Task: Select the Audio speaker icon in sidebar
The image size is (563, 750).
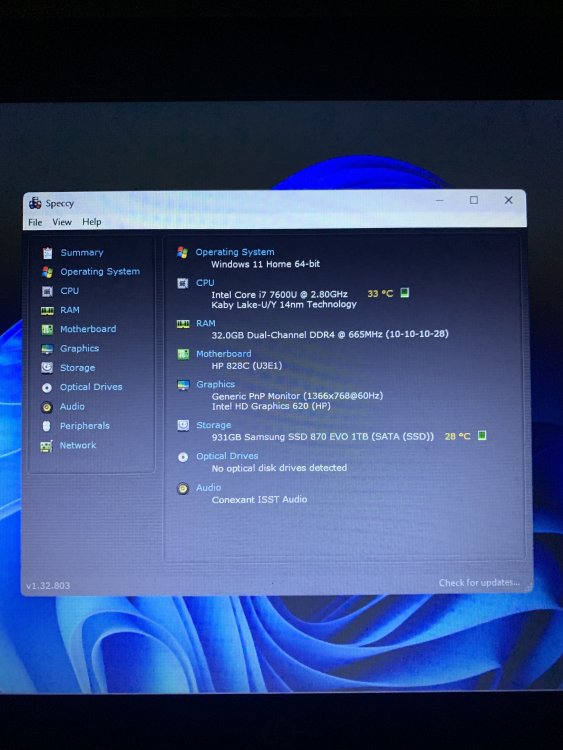Action: pos(46,407)
